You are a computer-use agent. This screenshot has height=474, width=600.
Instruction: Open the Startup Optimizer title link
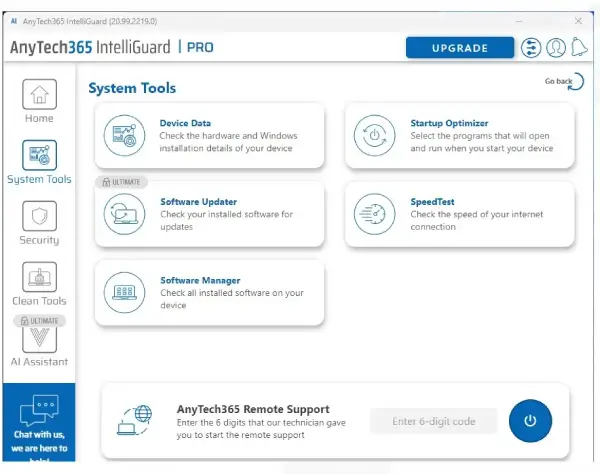tap(449, 123)
